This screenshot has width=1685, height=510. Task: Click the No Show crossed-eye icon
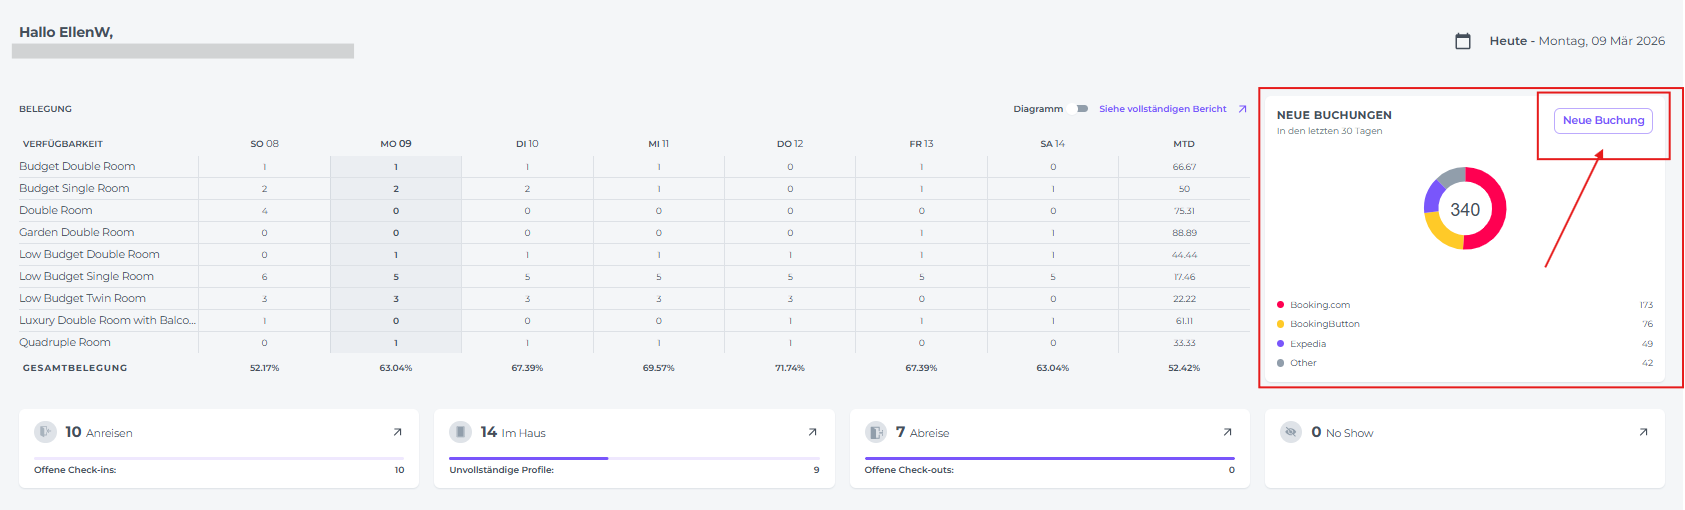[x=1291, y=432]
